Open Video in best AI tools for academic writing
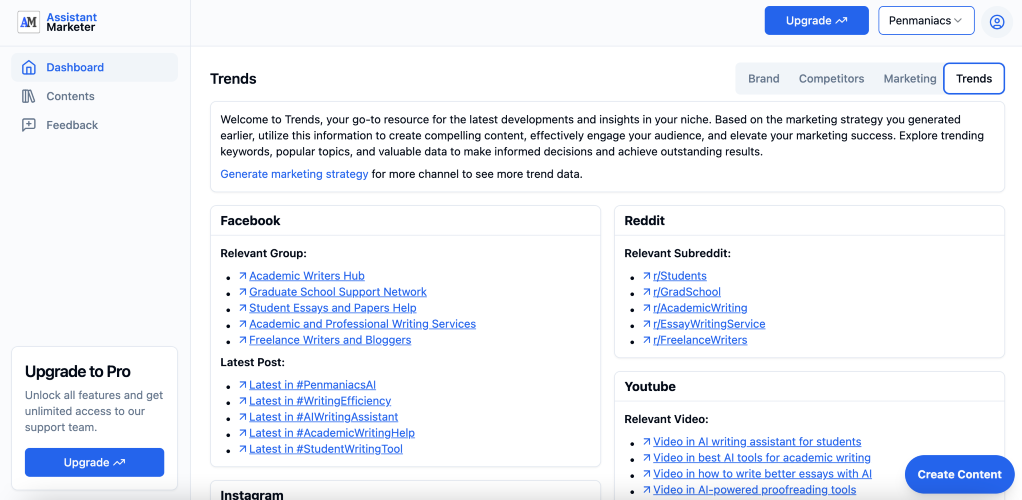This screenshot has width=1022, height=500. [x=762, y=458]
